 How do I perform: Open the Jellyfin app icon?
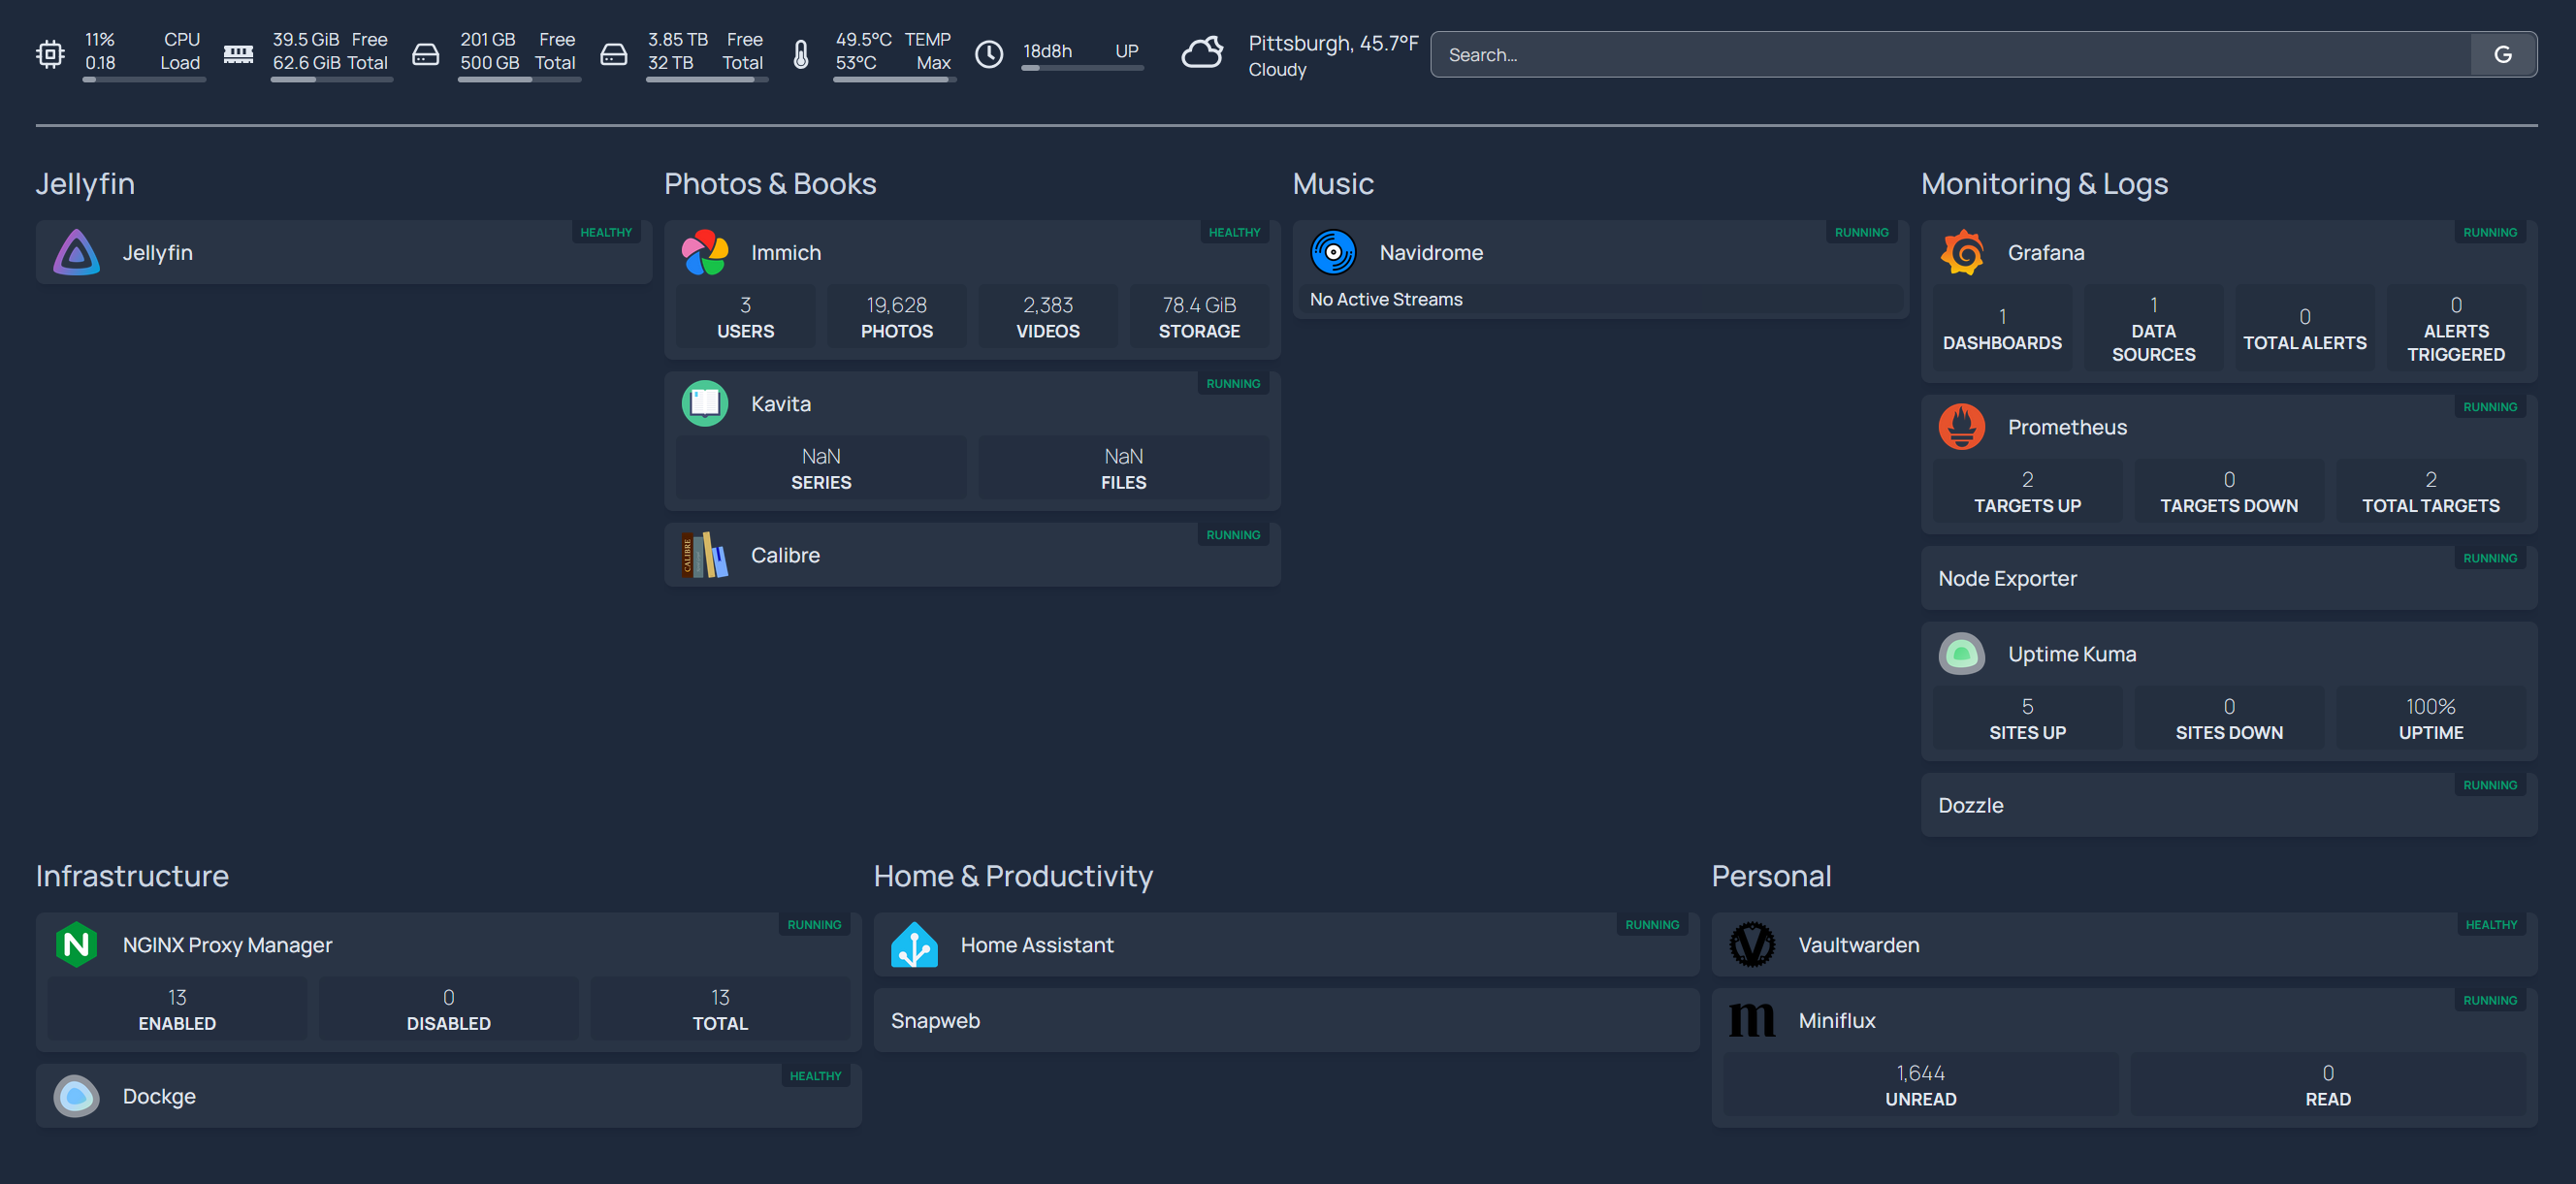(x=76, y=252)
